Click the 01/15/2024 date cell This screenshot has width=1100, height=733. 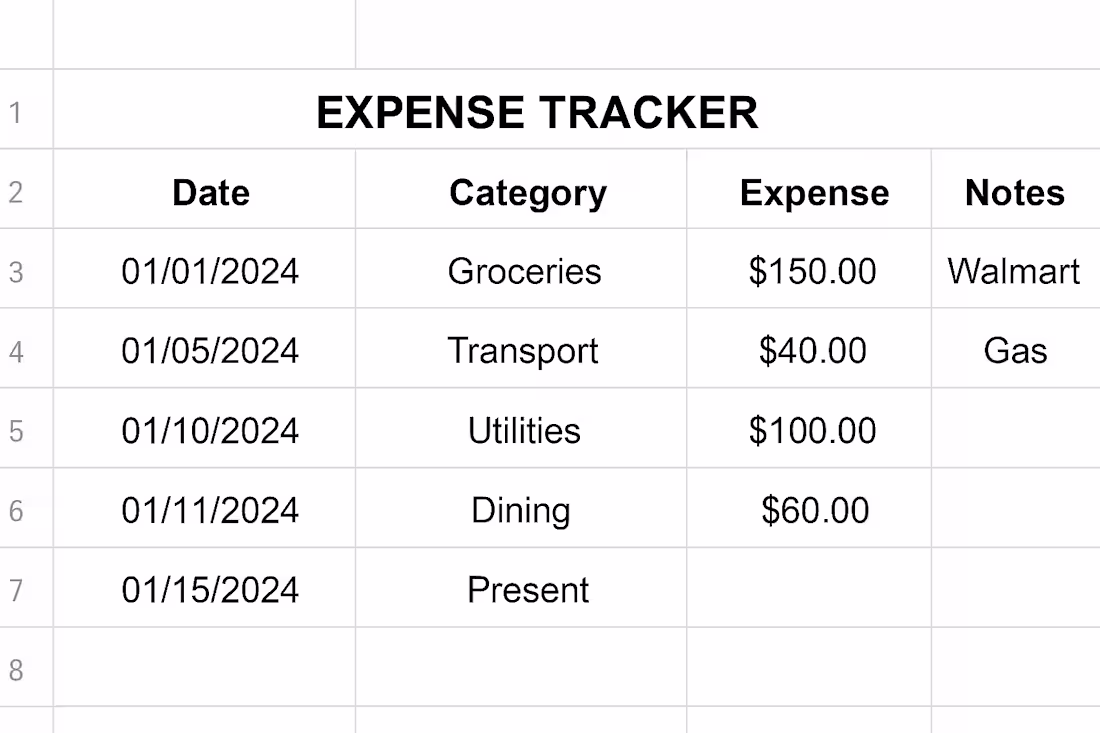[210, 590]
